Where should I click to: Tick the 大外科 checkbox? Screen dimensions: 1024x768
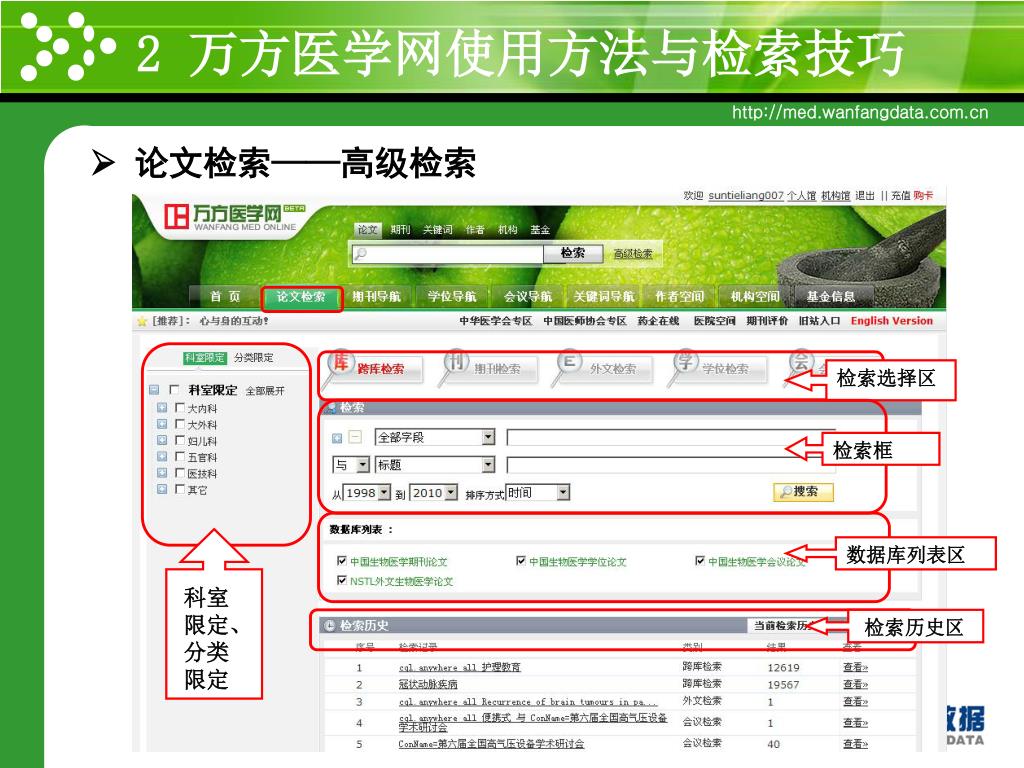[x=180, y=424]
